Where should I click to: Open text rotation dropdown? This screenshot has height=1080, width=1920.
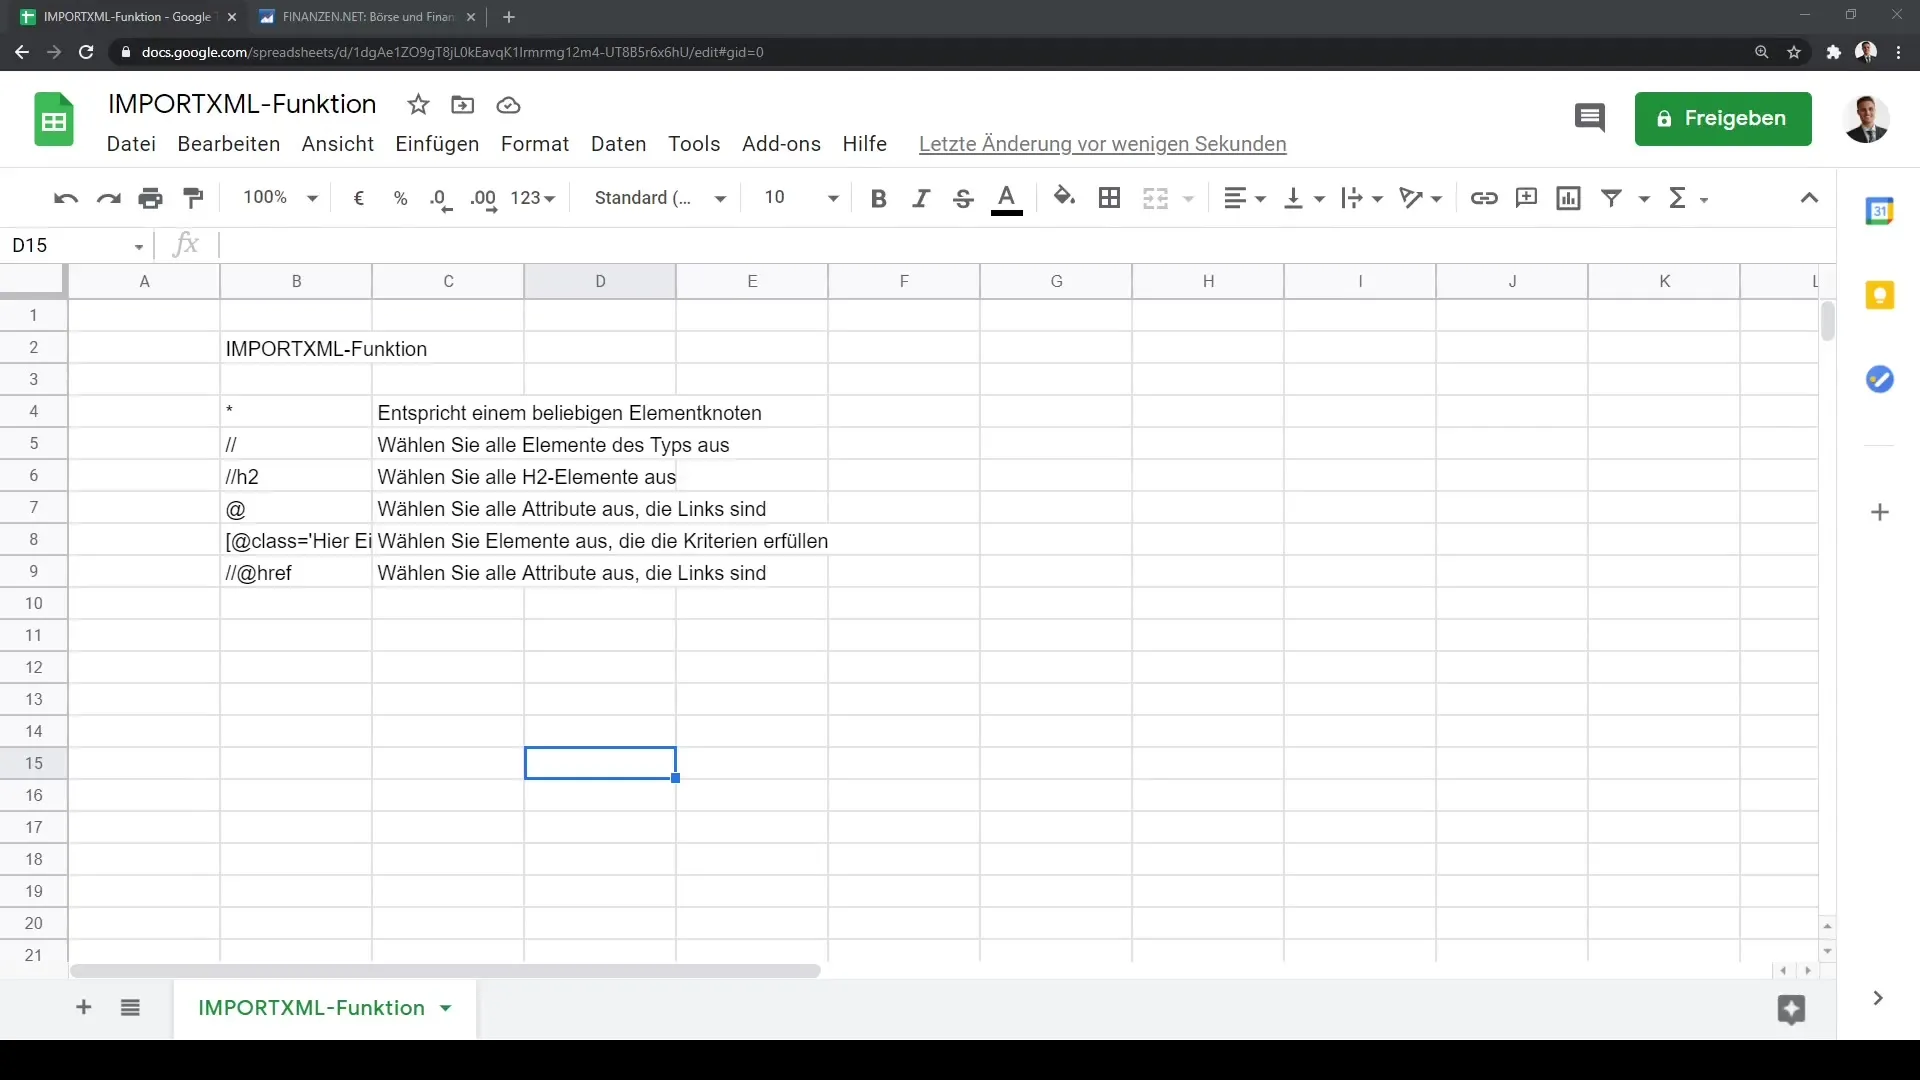click(x=1421, y=198)
